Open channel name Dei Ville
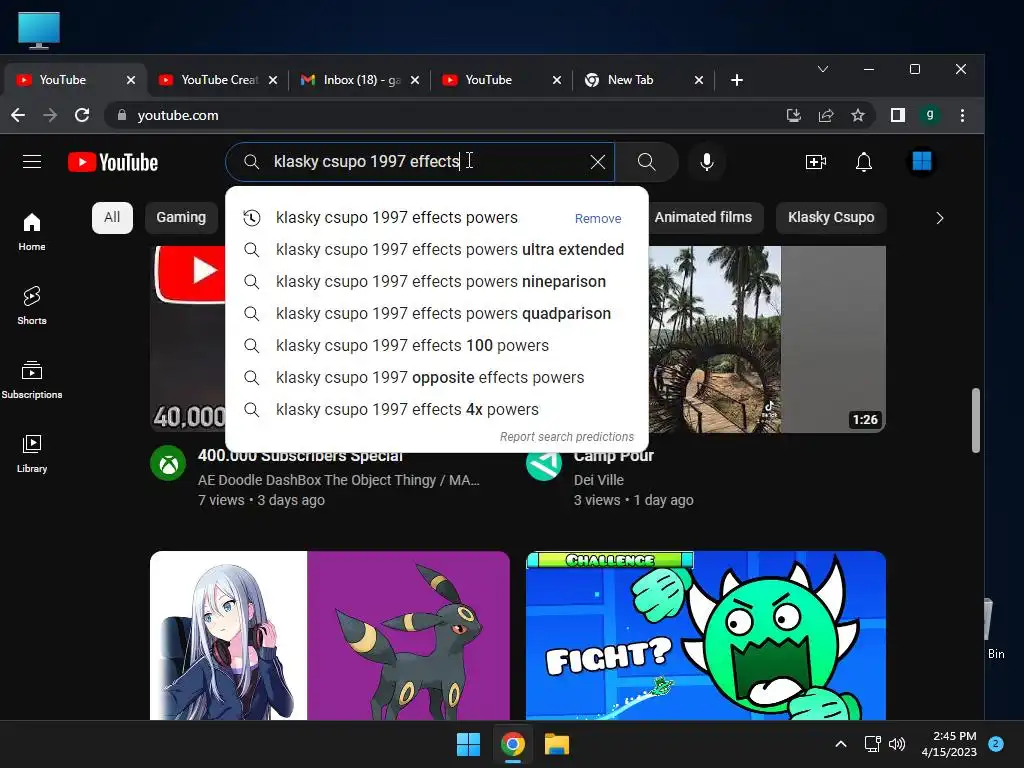The width and height of the screenshot is (1024, 768). point(599,480)
